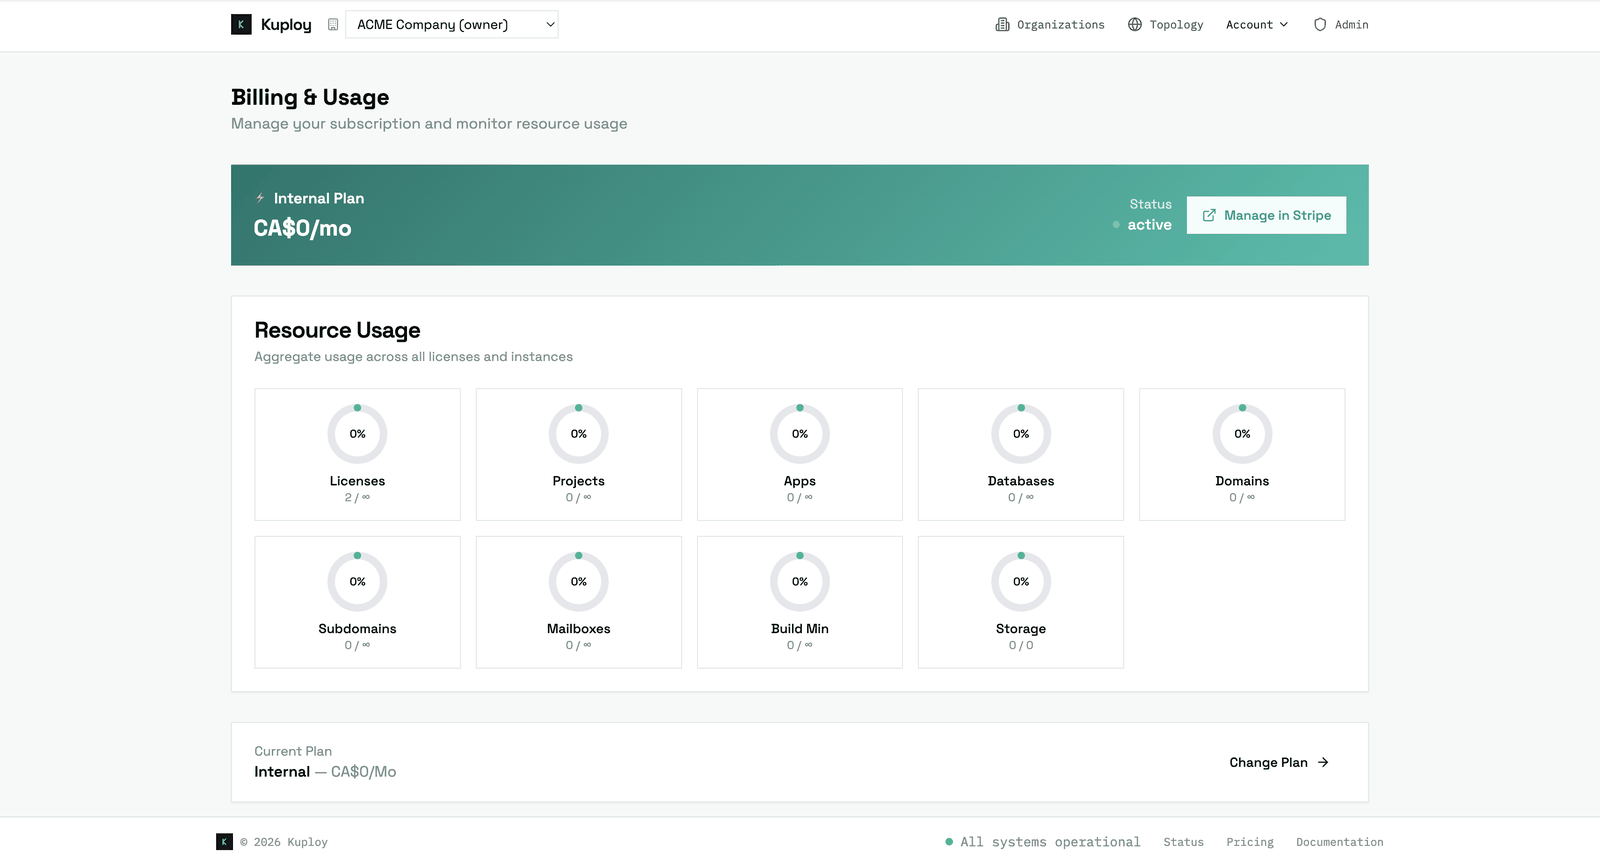This screenshot has height=866, width=1600.
Task: Click the "active" status text
Action: [1149, 225]
